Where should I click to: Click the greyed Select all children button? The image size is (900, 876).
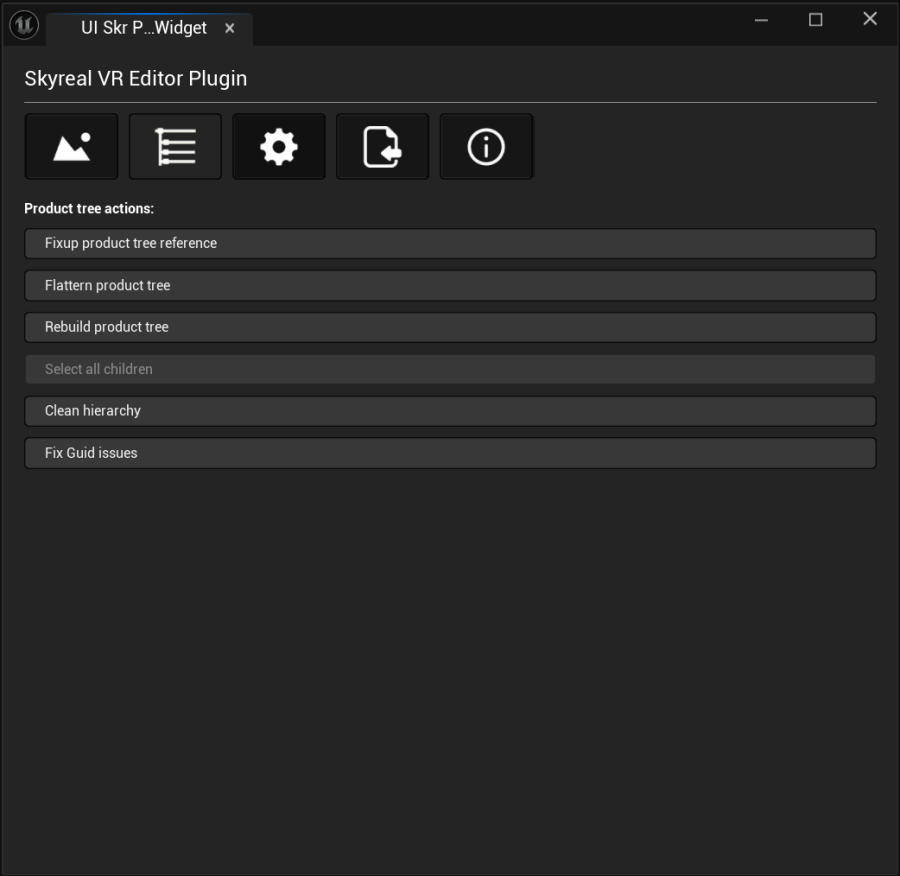point(450,369)
